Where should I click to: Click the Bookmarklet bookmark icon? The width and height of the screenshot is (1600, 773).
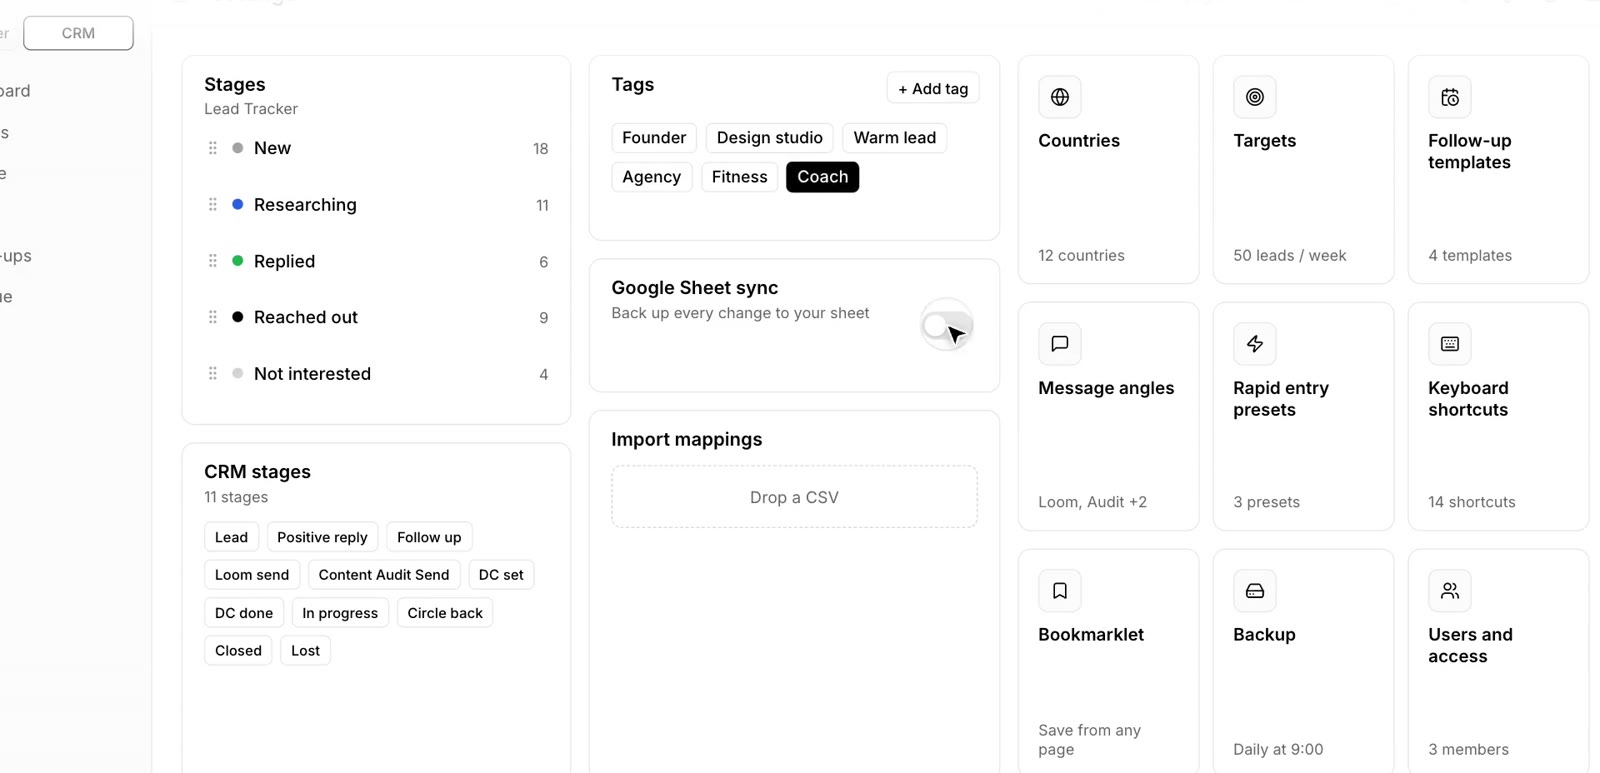point(1060,591)
